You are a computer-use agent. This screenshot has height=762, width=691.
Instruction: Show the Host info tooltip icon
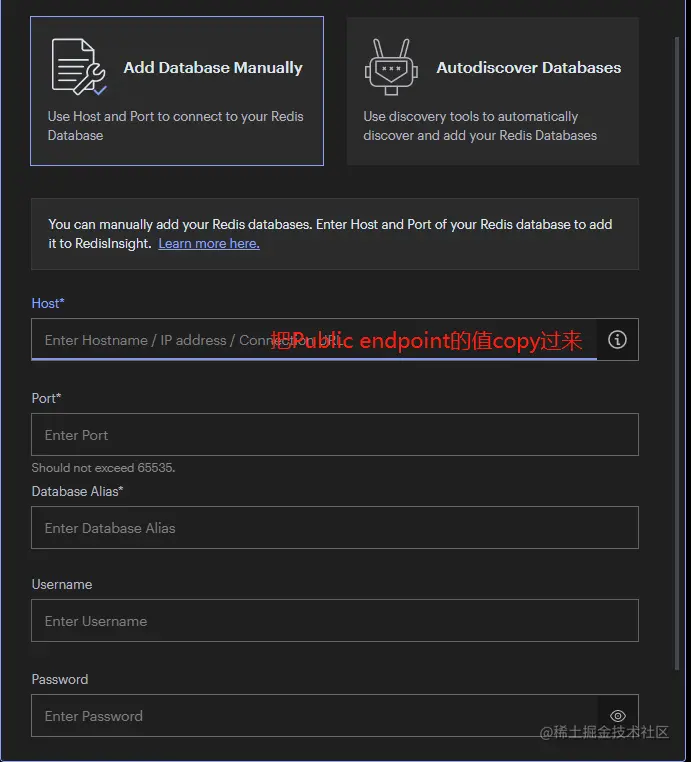[x=618, y=340]
